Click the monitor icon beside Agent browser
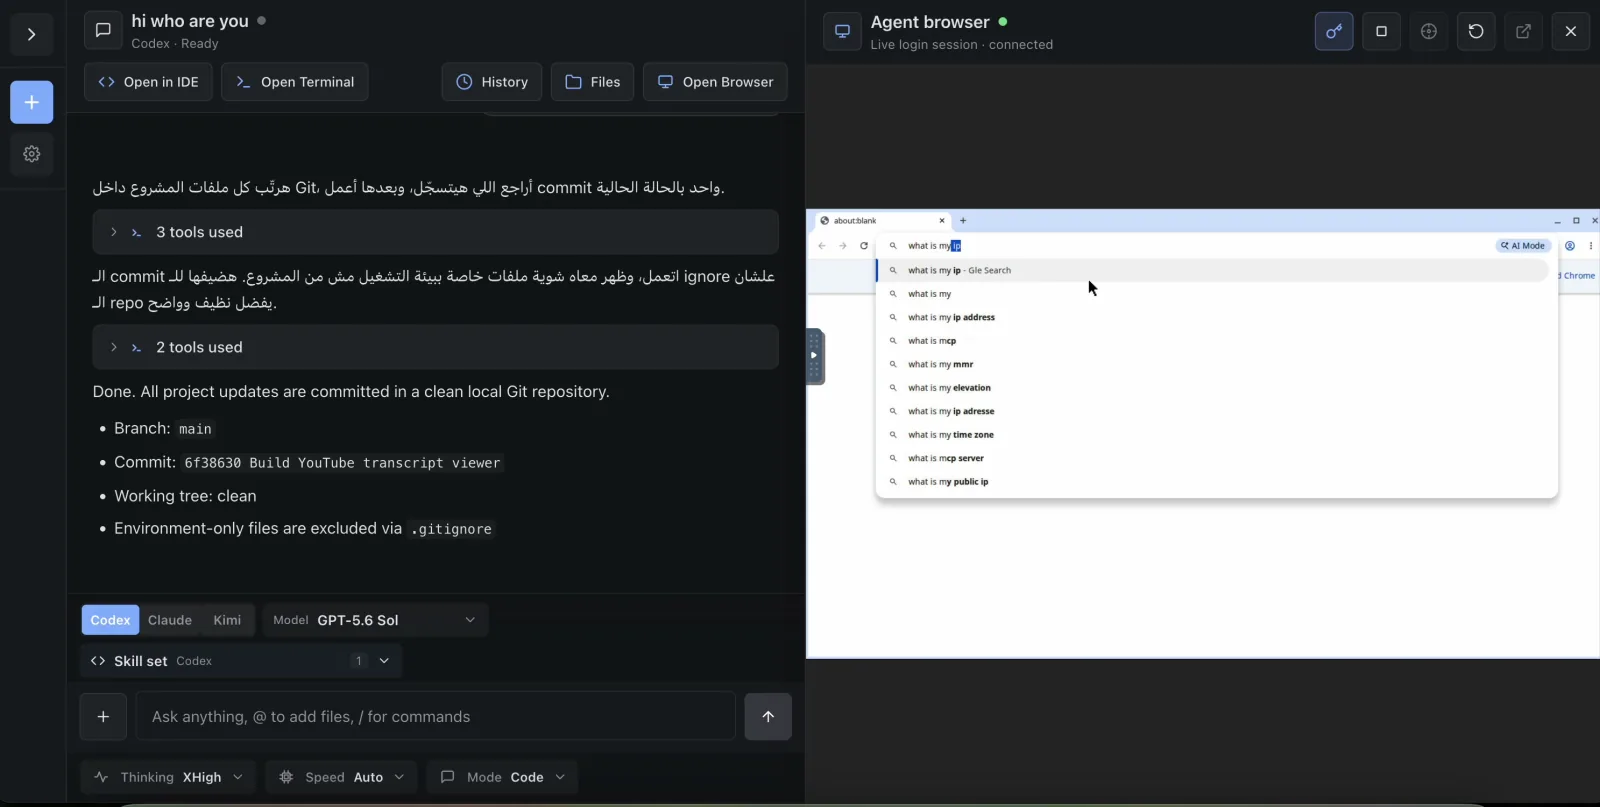The height and width of the screenshot is (807, 1600). (842, 31)
